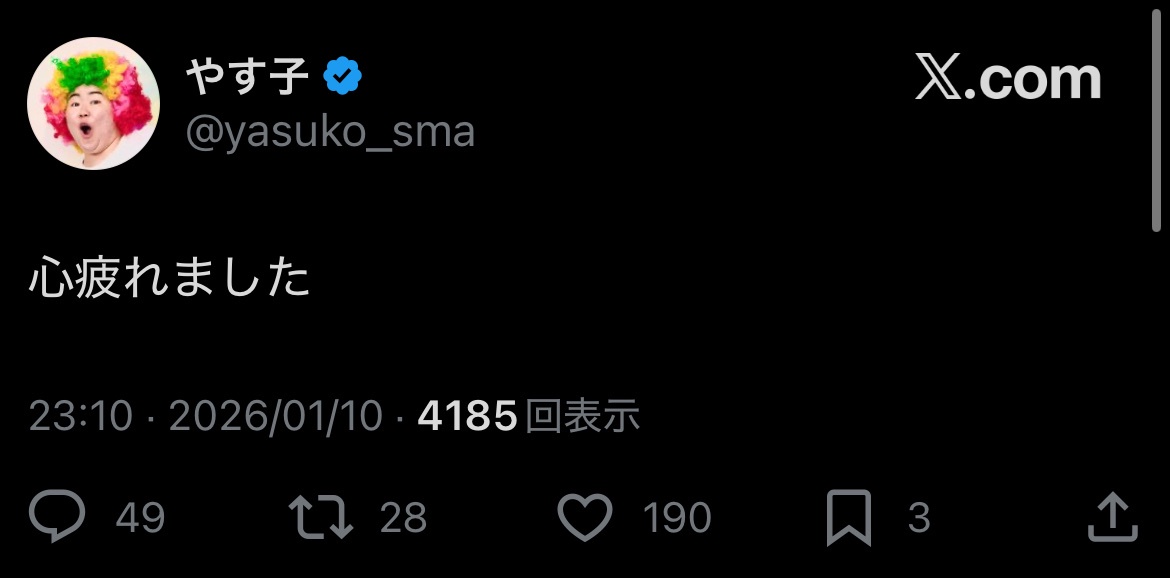
Task: Click the repost arrows icon
Action: pos(321,517)
